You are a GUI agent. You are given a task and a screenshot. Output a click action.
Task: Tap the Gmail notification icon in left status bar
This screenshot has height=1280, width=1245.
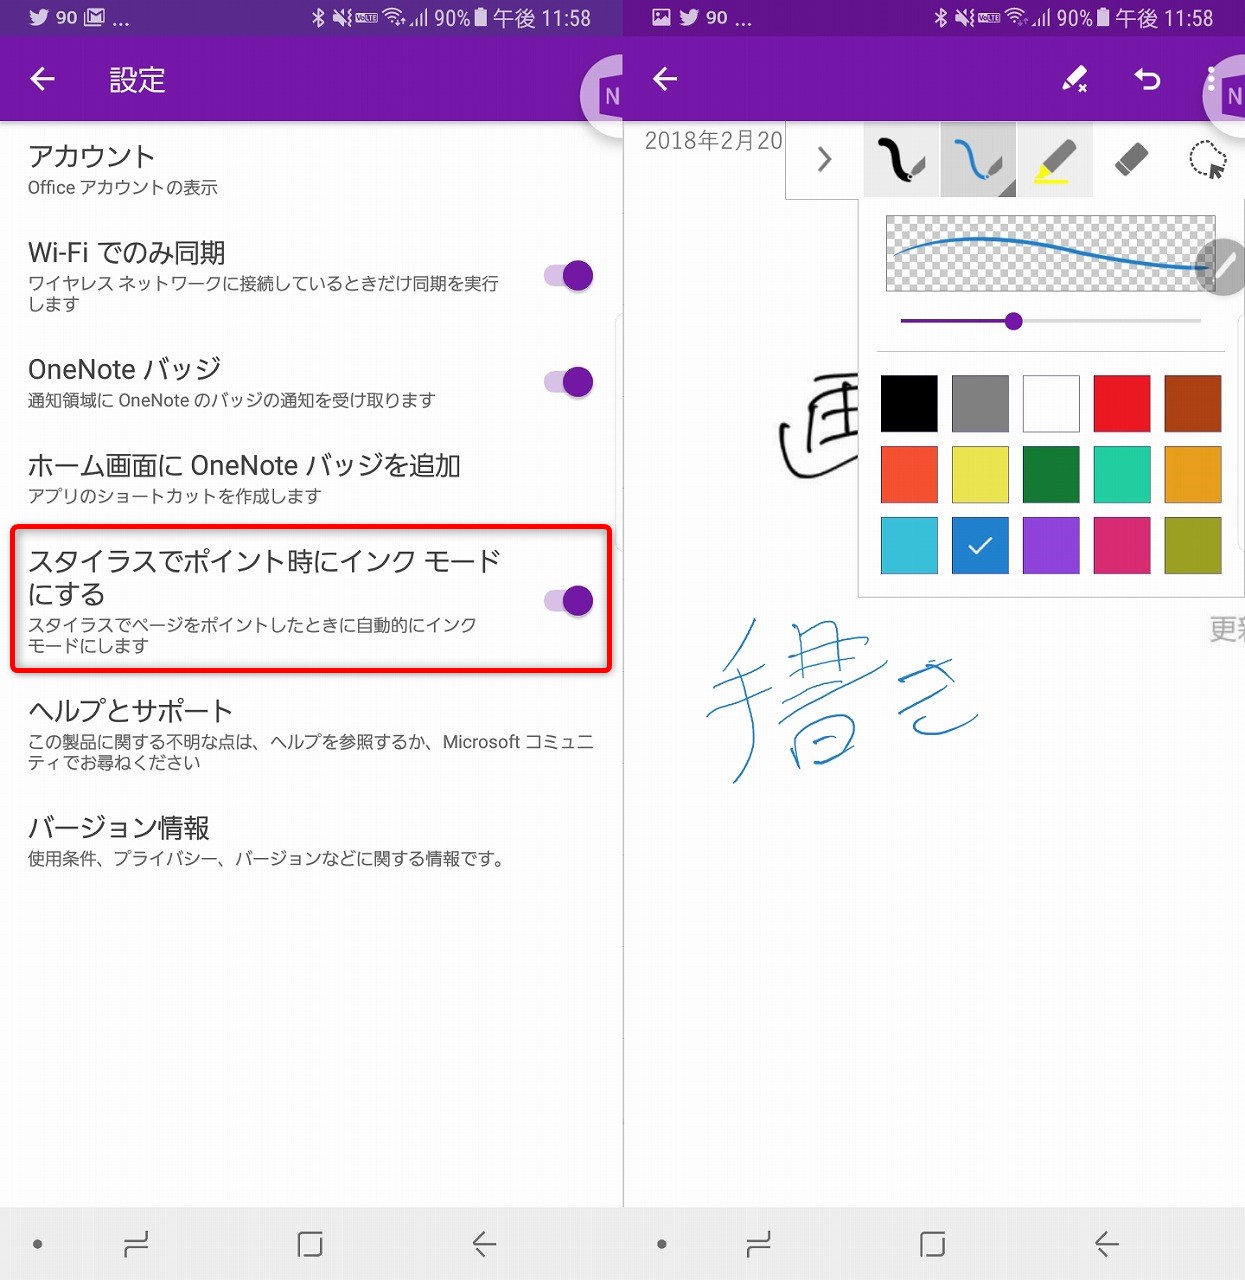pyautogui.click(x=94, y=17)
